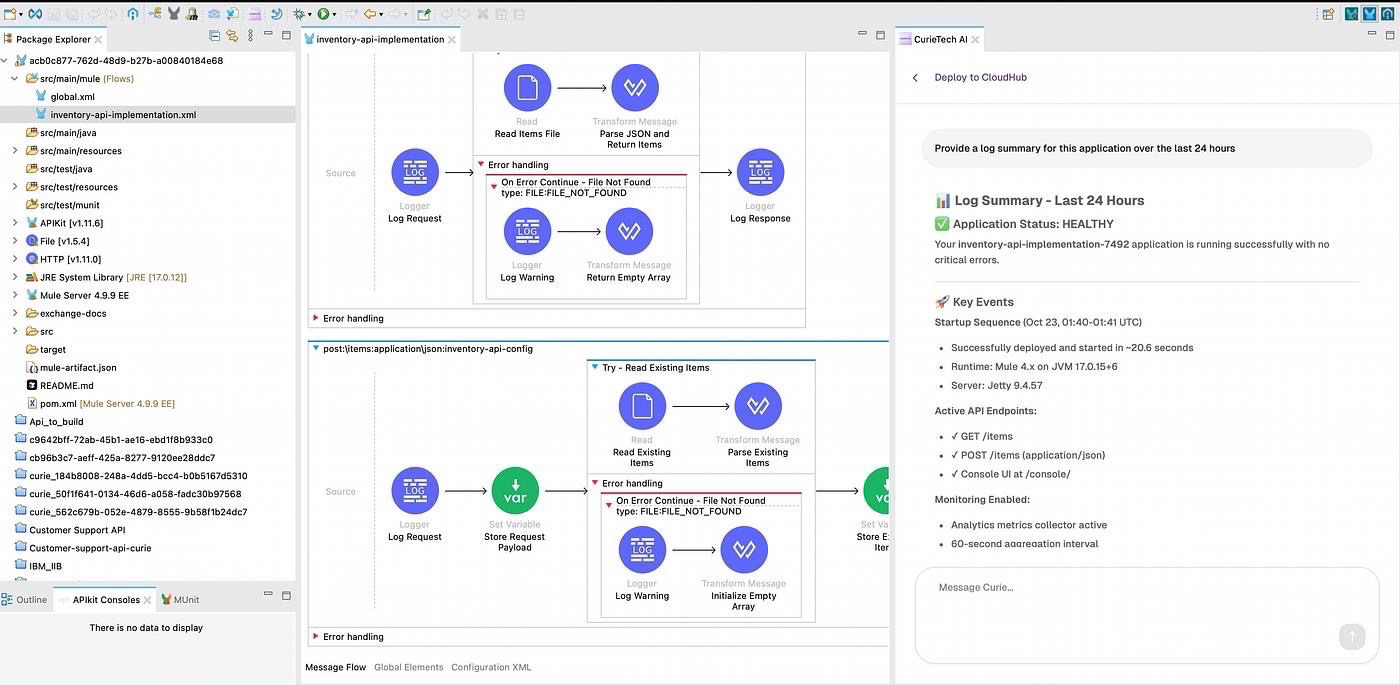Image resolution: width=1400 pixels, height=685 pixels.
Task: Switch to the Configuration XML tab
Action: point(491,667)
